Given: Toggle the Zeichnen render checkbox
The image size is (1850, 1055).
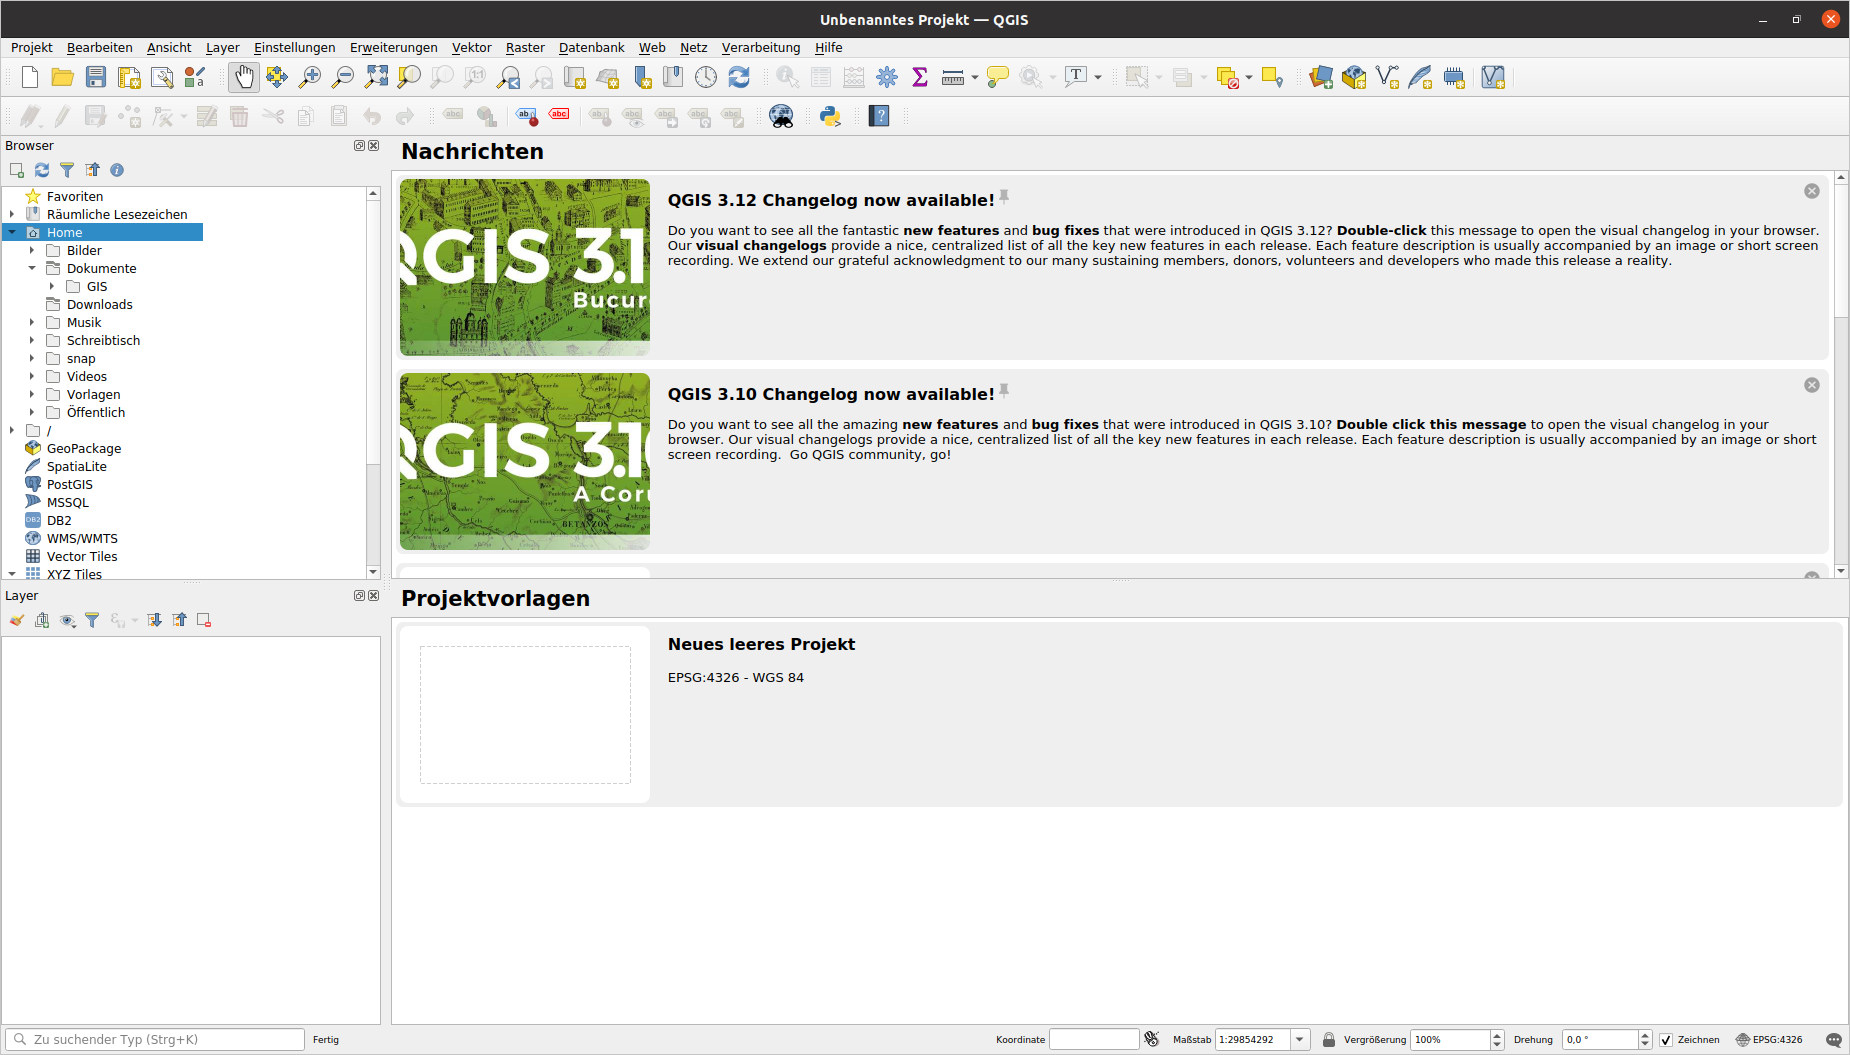Looking at the screenshot, I should pos(1666,1040).
